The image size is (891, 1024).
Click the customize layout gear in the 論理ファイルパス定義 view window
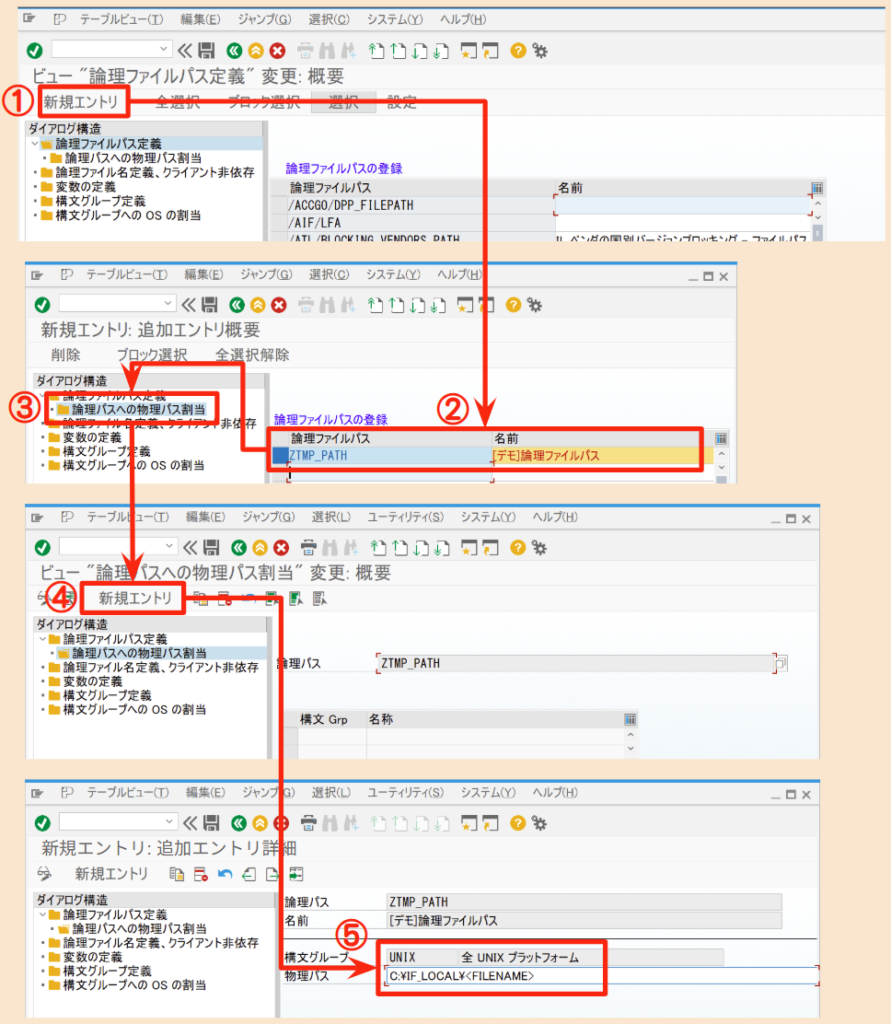(x=540, y=50)
